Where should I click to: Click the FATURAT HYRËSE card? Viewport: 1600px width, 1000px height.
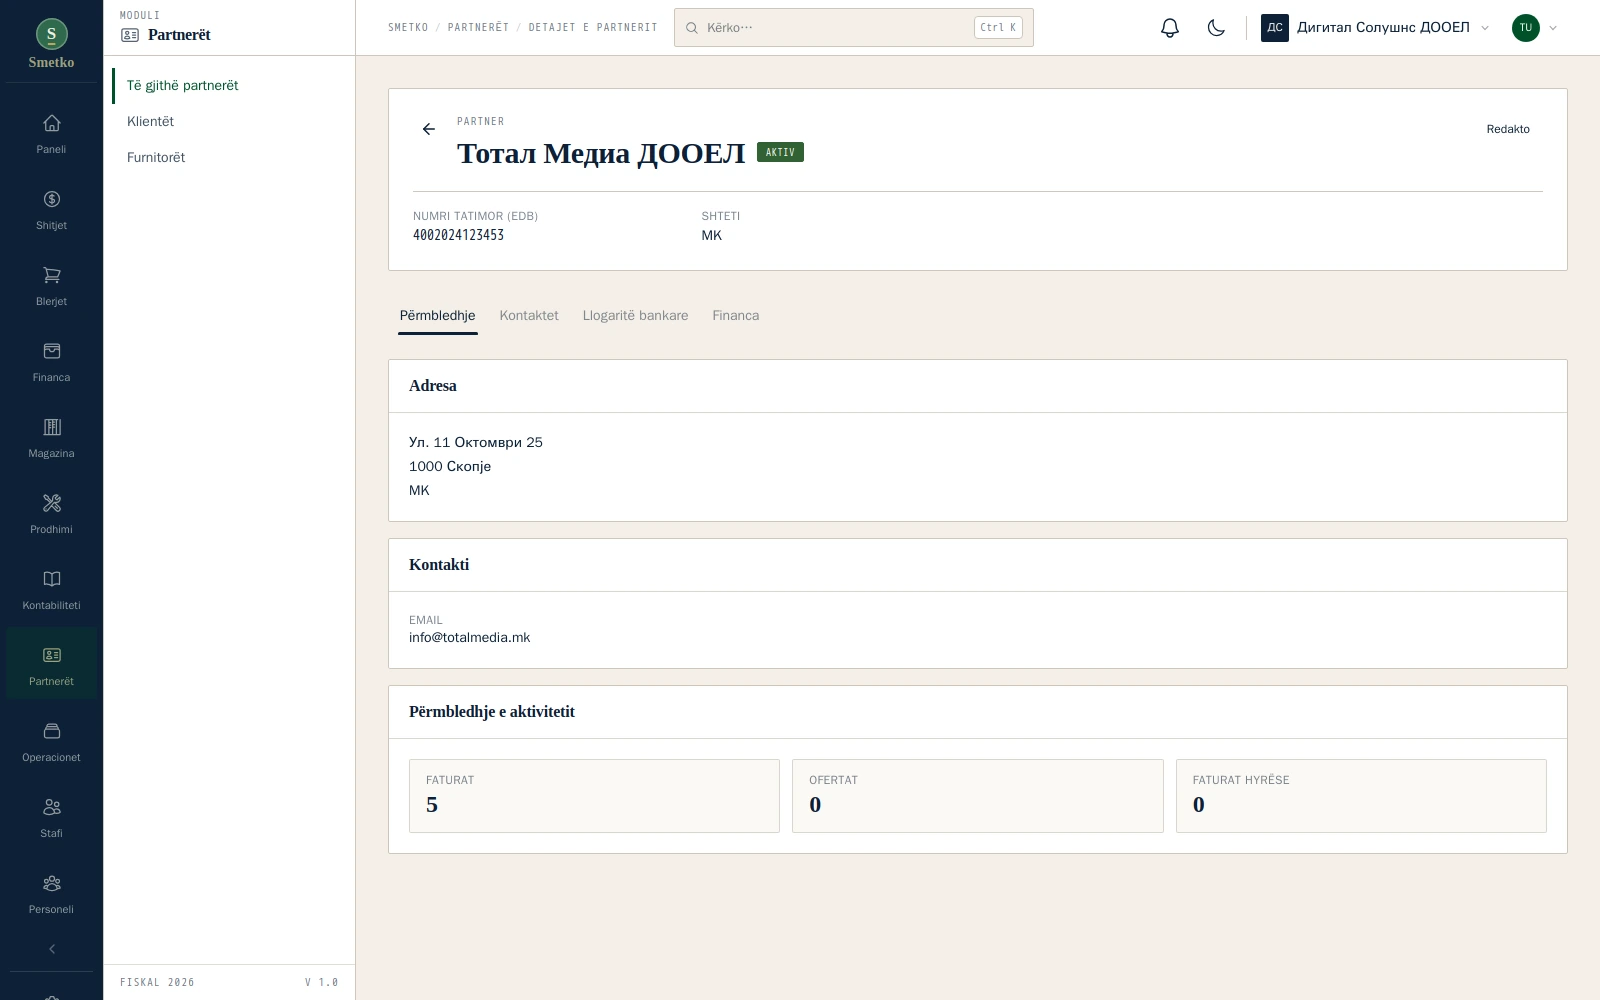pyautogui.click(x=1361, y=796)
